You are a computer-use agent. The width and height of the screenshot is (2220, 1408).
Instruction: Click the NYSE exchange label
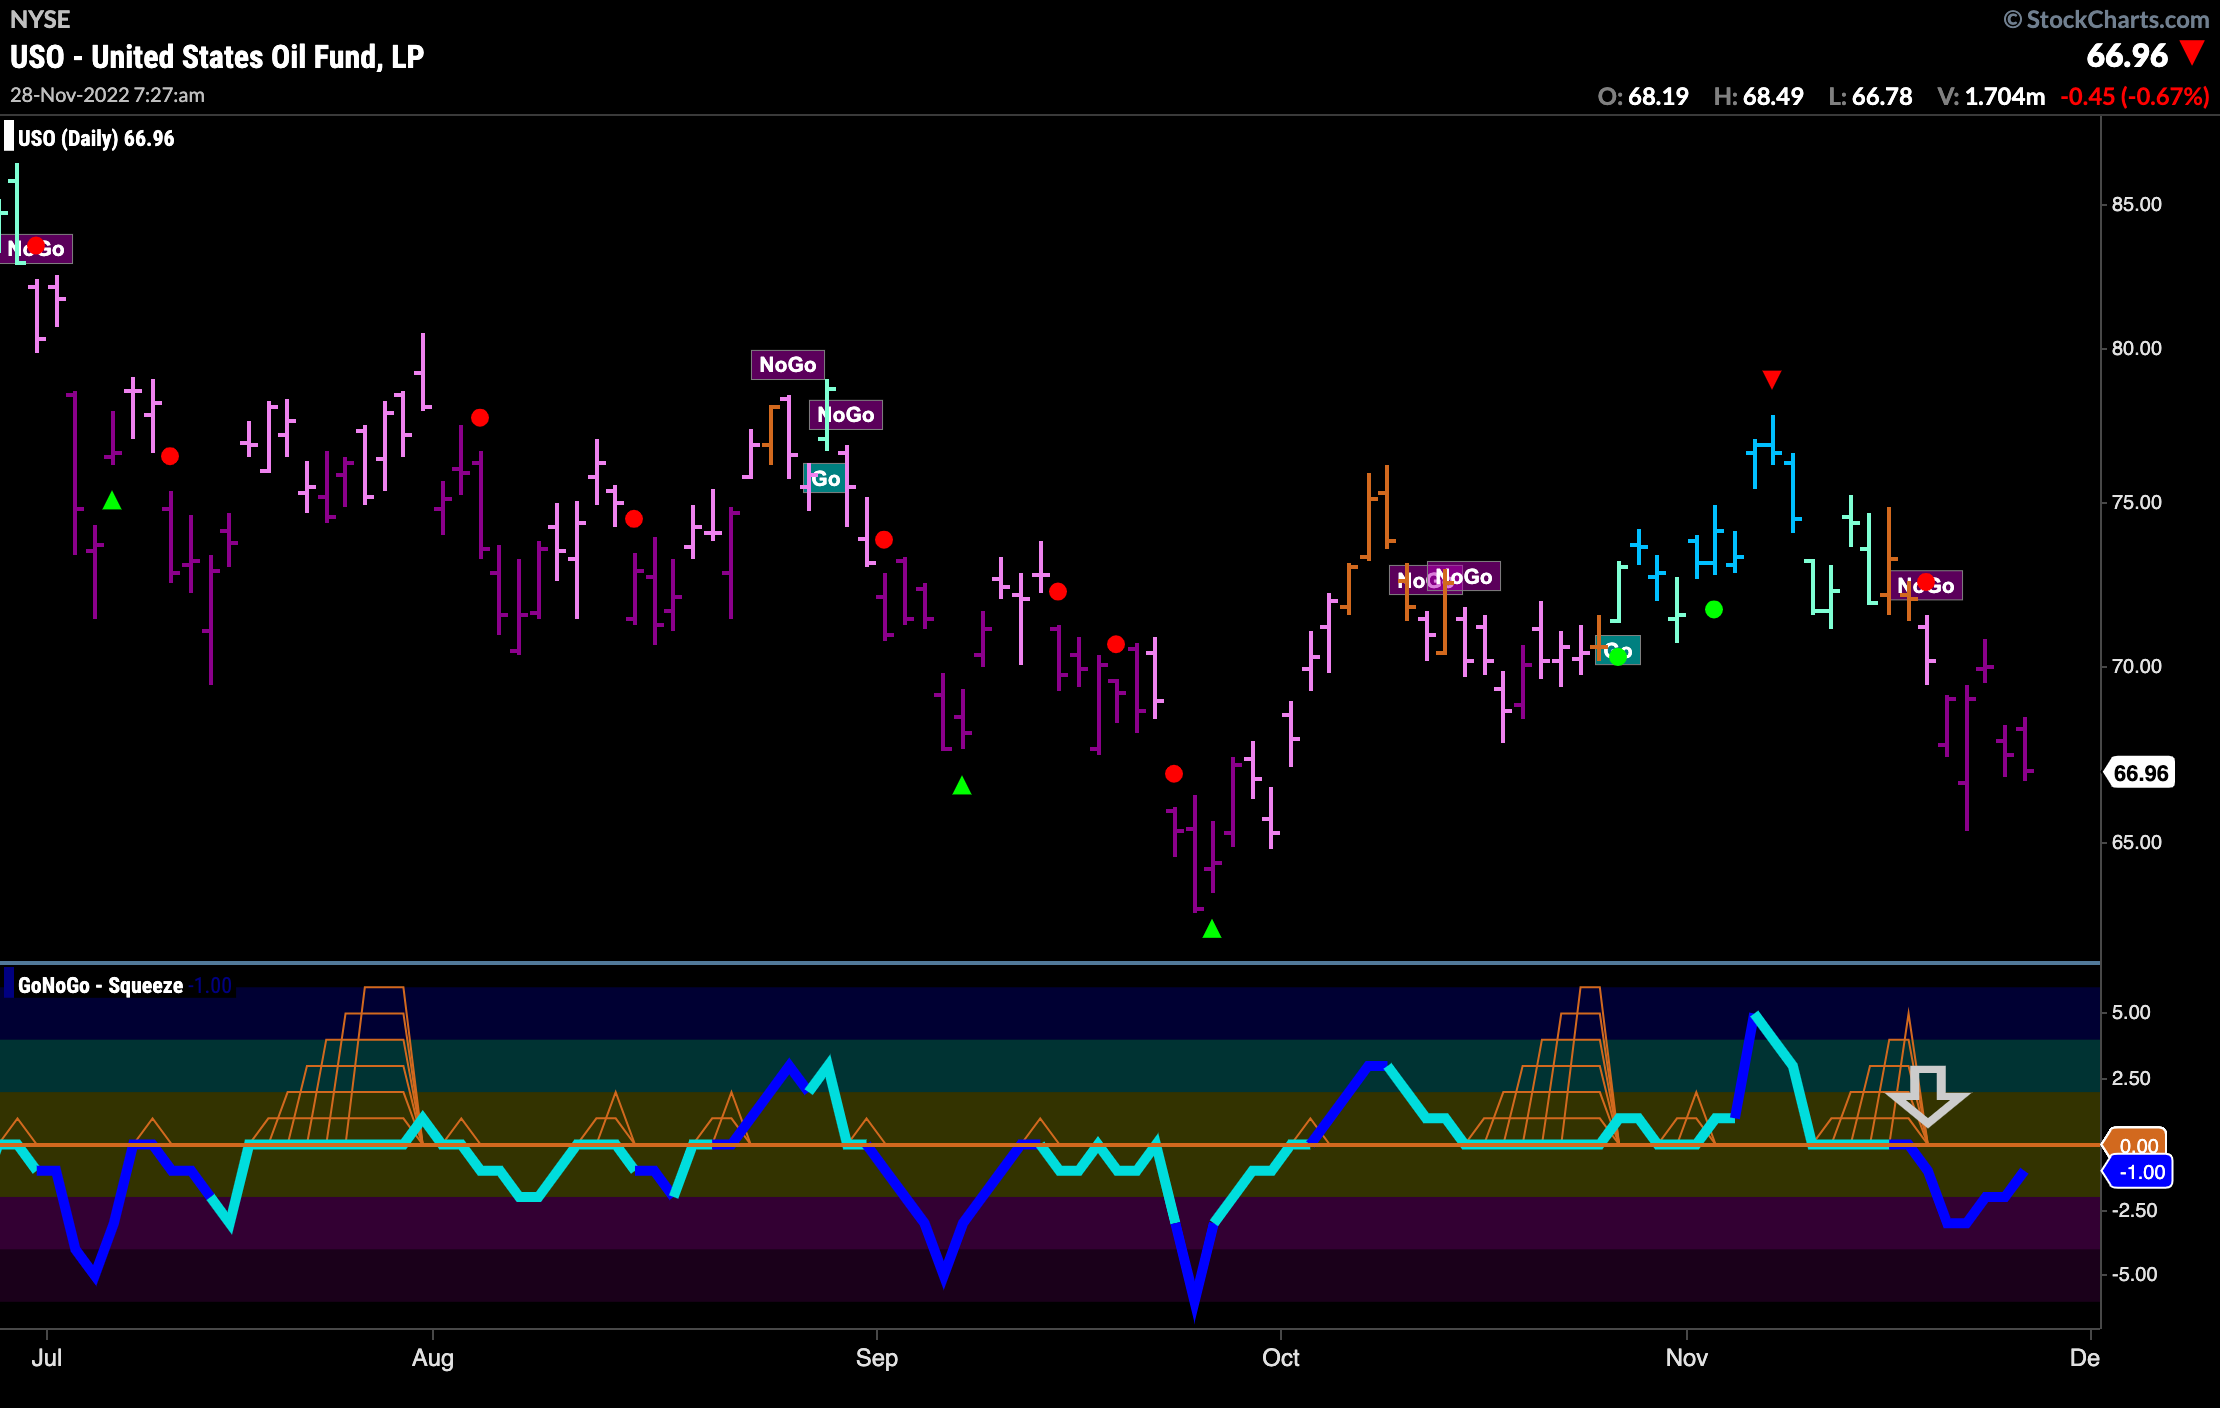click(40, 19)
